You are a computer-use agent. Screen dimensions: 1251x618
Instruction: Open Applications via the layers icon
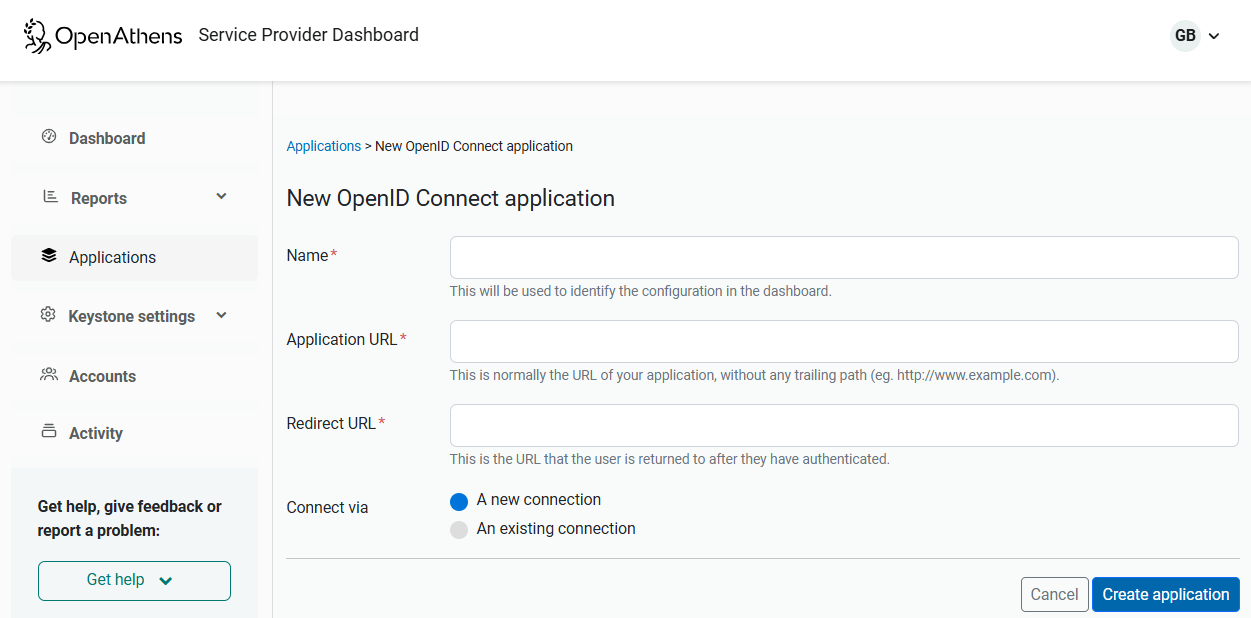pyautogui.click(x=47, y=256)
